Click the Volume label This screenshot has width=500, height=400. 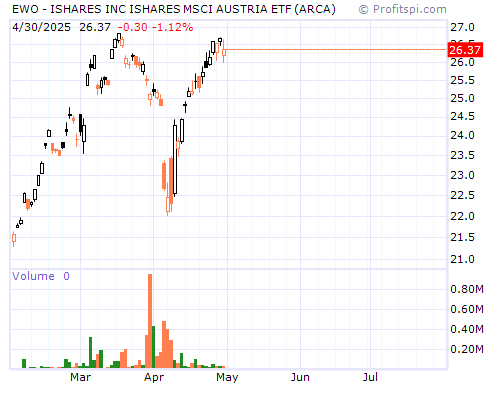point(33,276)
